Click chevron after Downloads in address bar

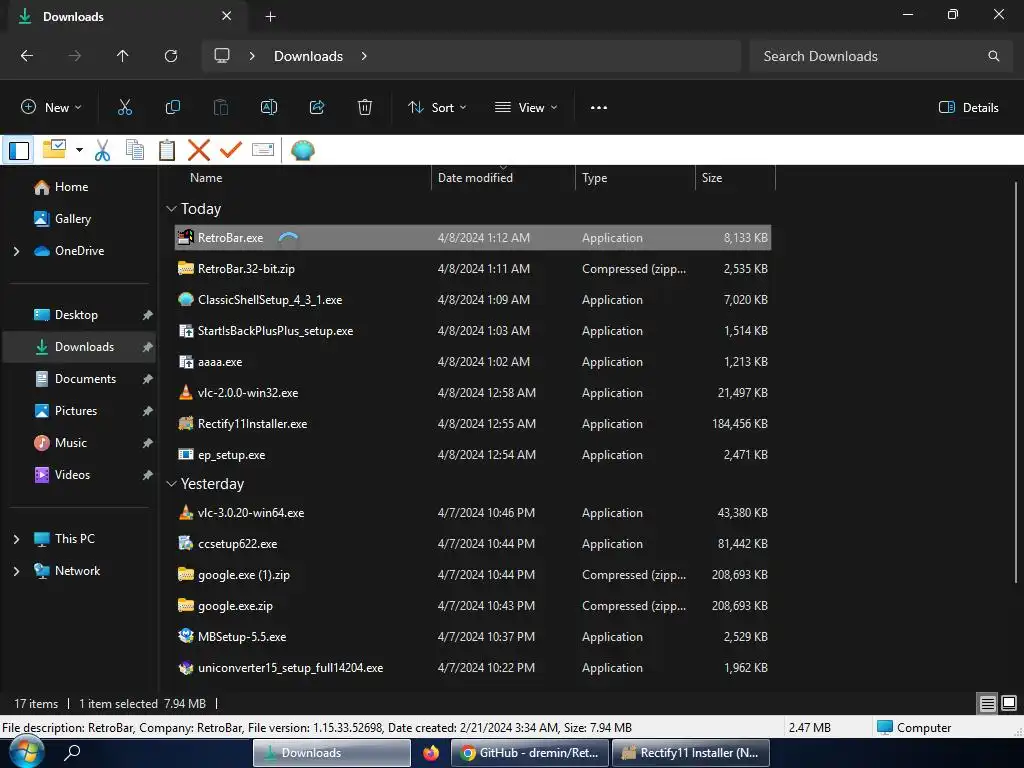pyautogui.click(x=364, y=56)
